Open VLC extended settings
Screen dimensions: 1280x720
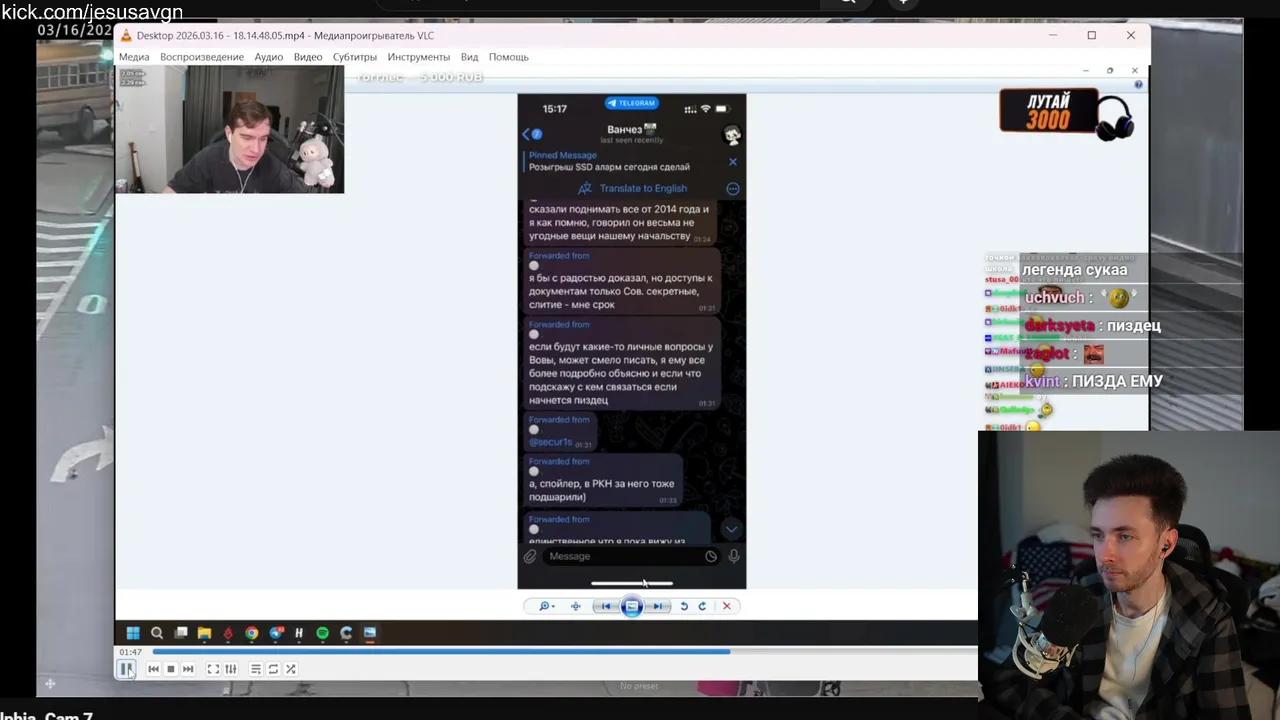231,669
